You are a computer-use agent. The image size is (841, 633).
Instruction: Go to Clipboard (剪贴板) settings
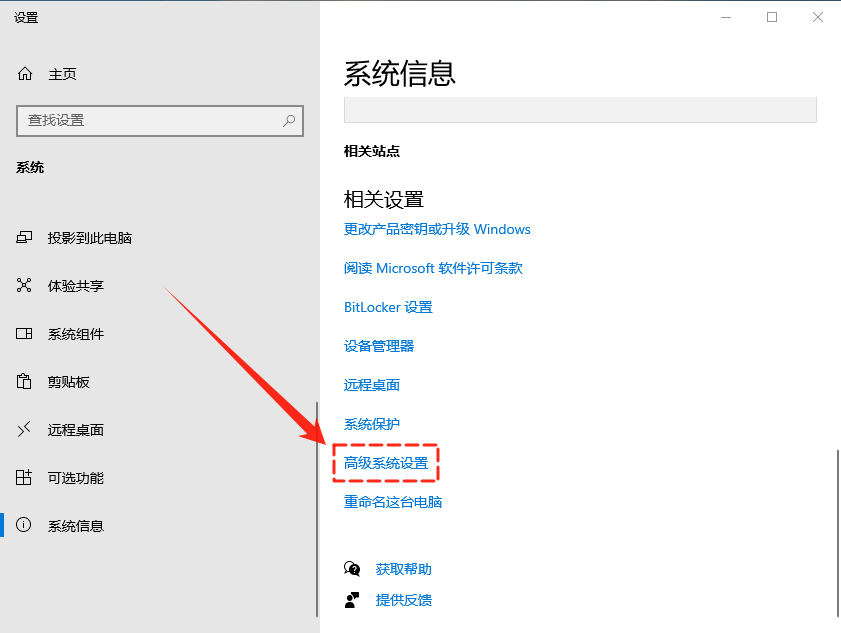tap(69, 382)
